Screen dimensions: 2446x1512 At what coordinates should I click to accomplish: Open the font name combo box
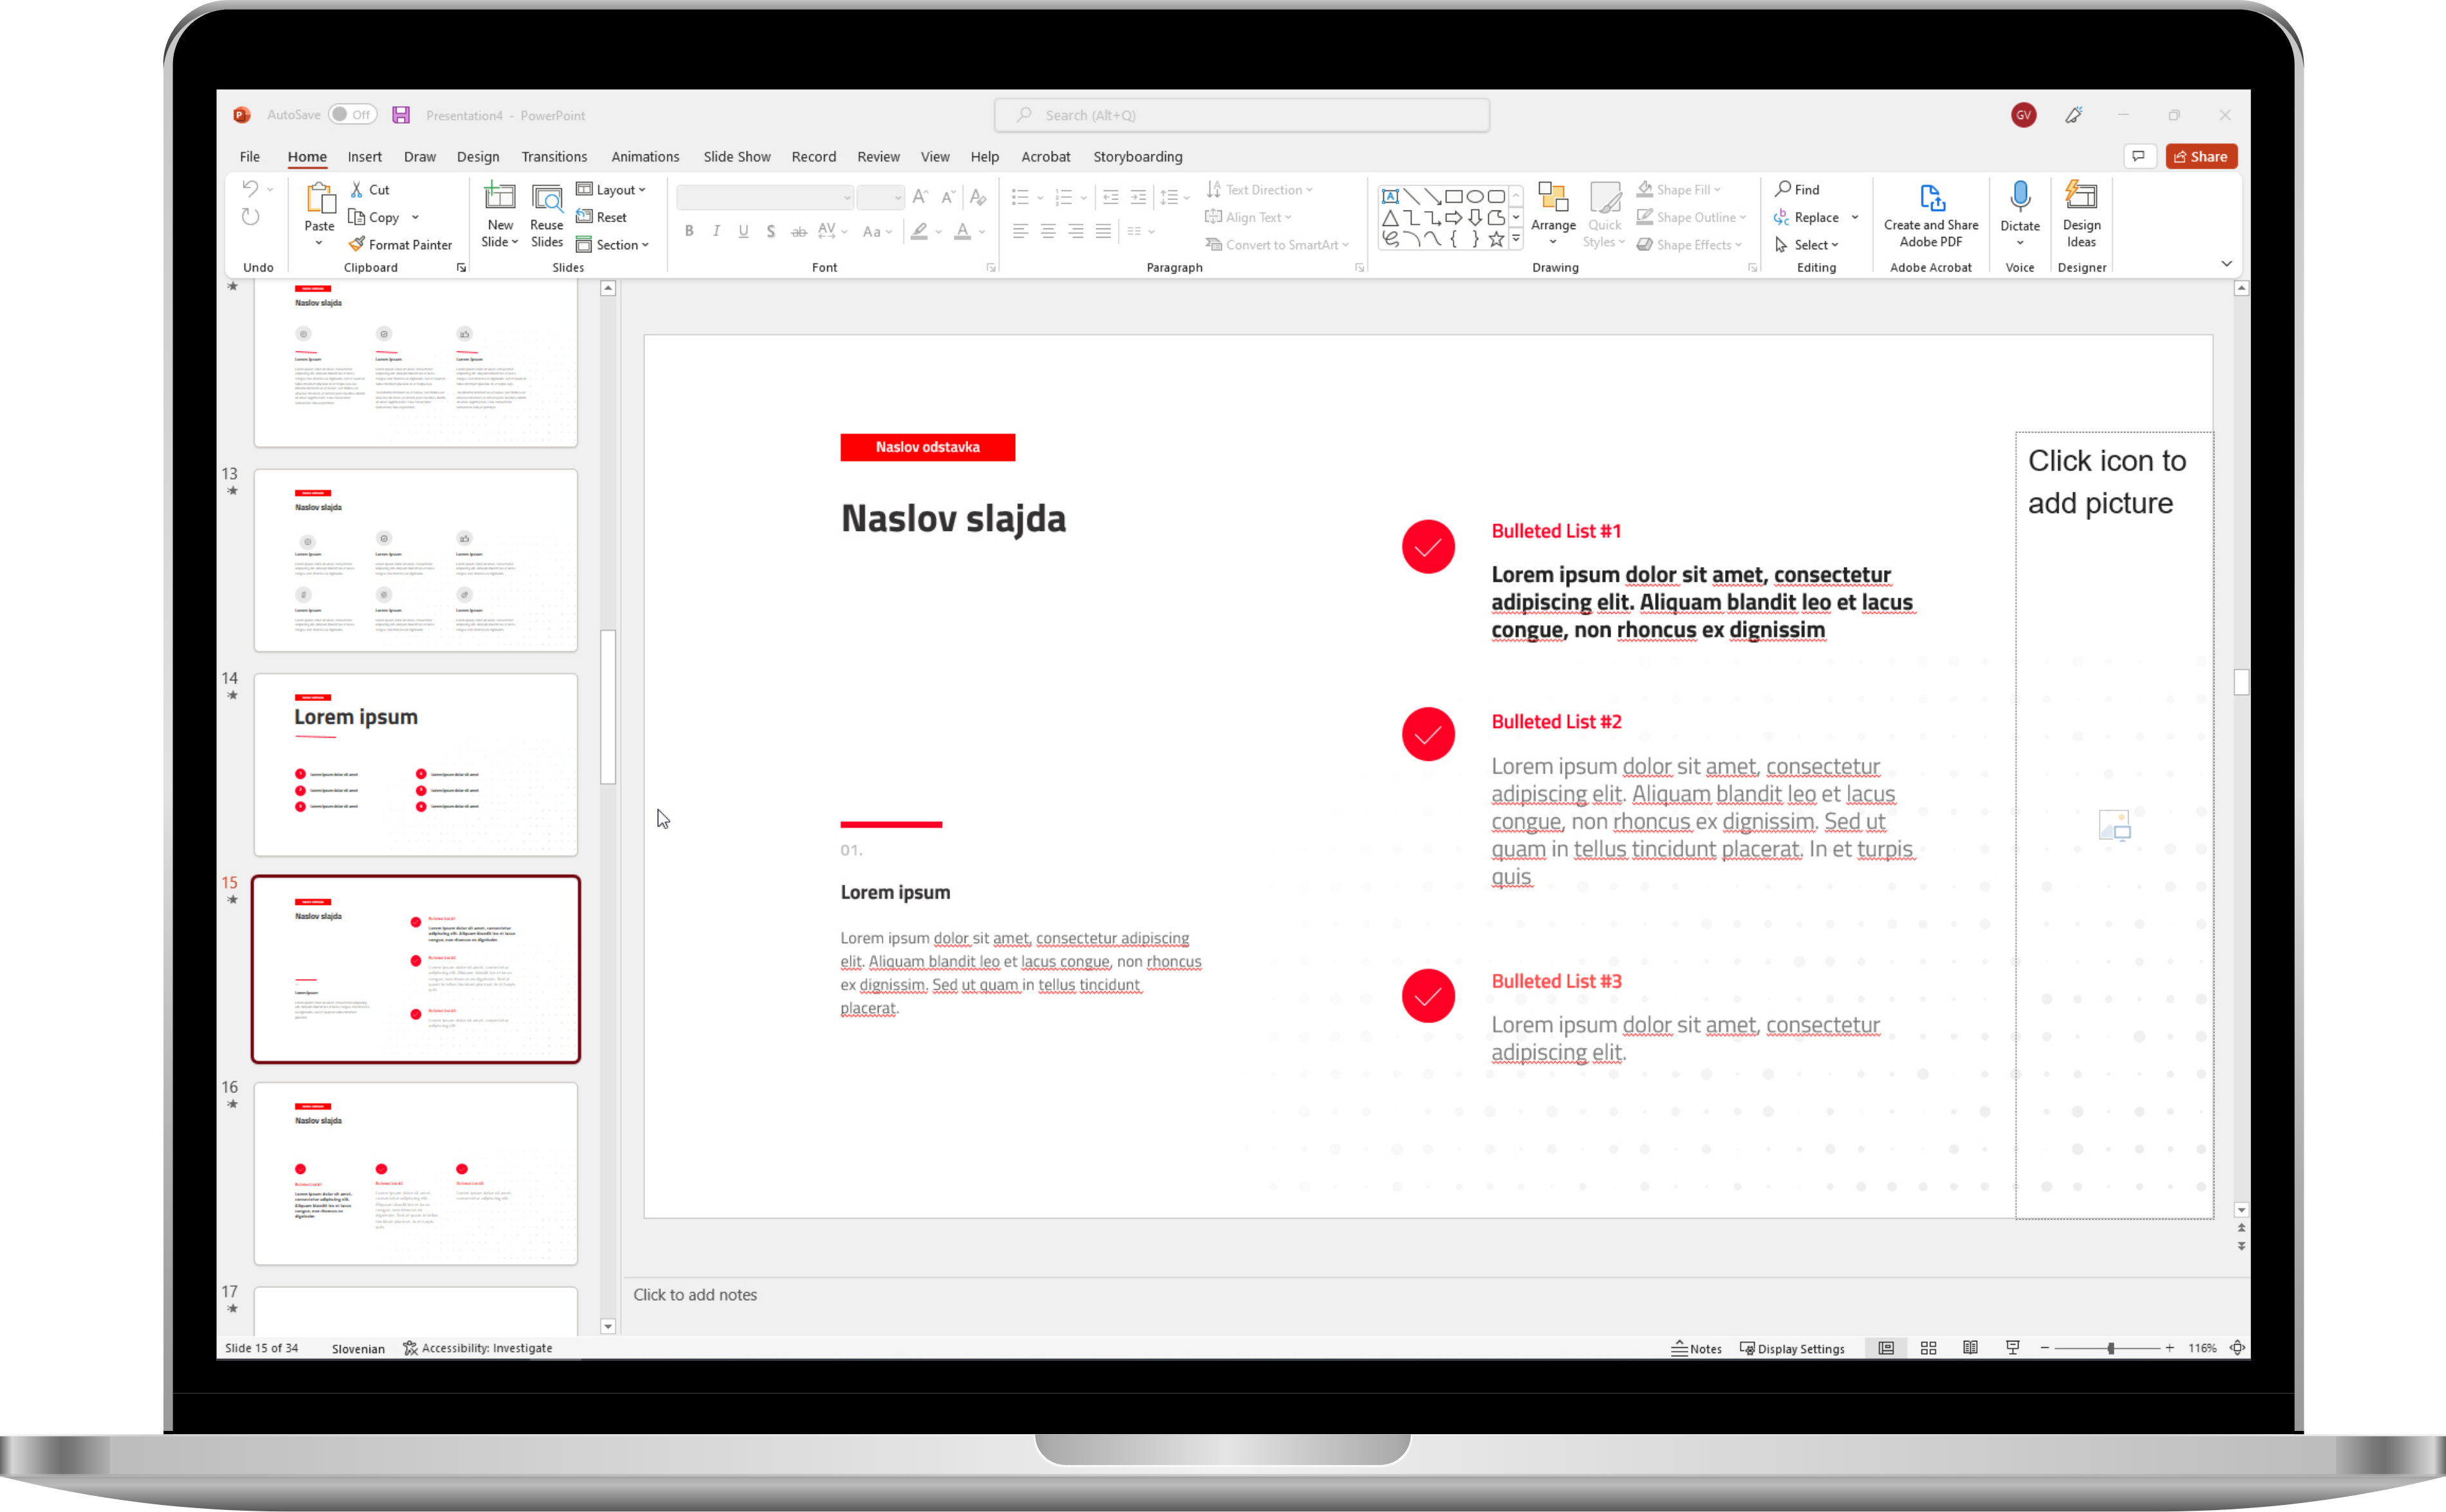[765, 198]
